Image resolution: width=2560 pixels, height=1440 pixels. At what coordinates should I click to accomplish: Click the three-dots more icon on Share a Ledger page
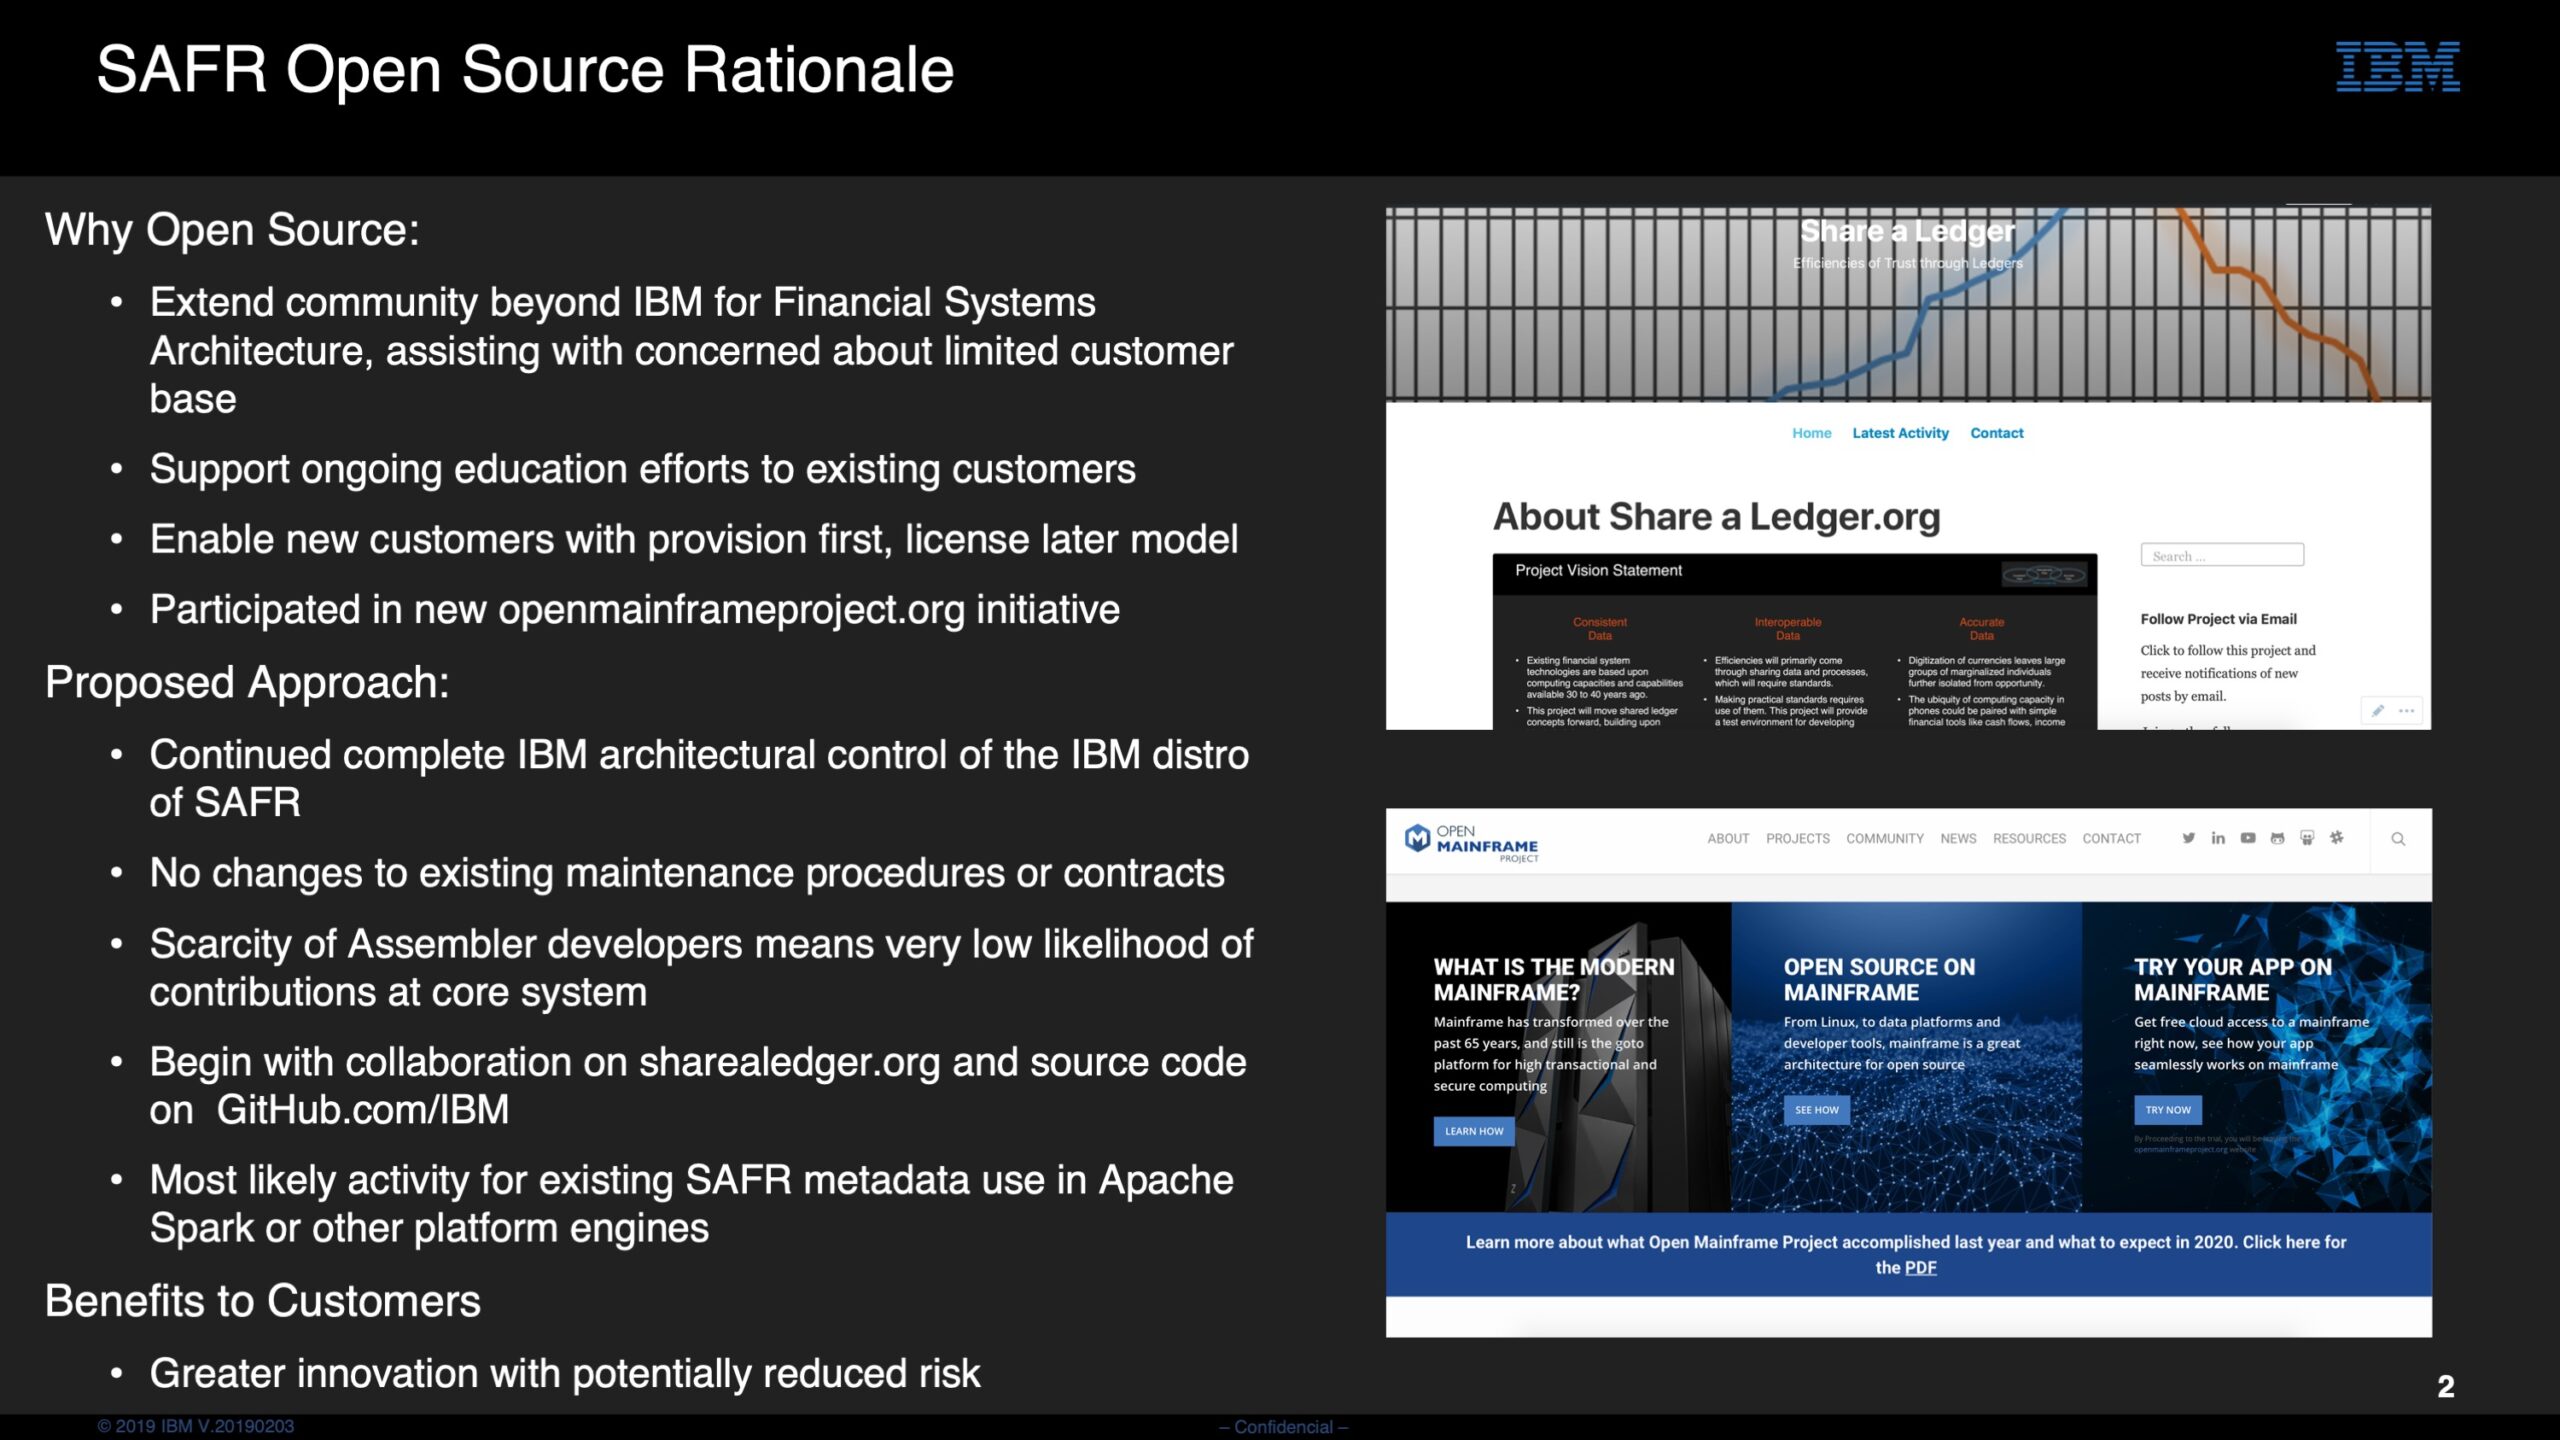[2407, 710]
